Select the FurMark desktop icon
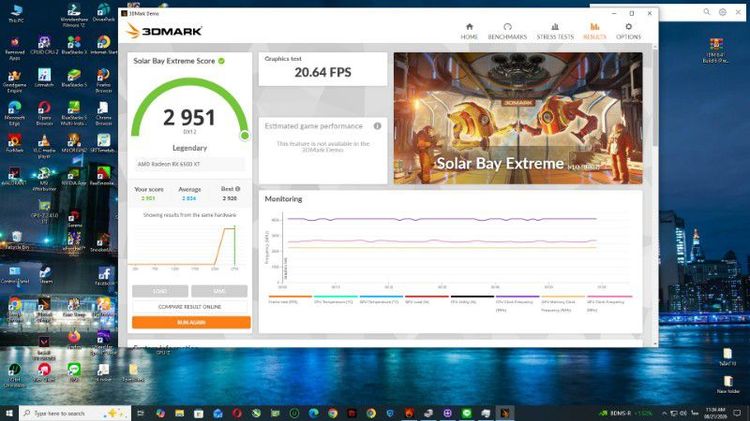The width and height of the screenshot is (750, 421). [14, 143]
